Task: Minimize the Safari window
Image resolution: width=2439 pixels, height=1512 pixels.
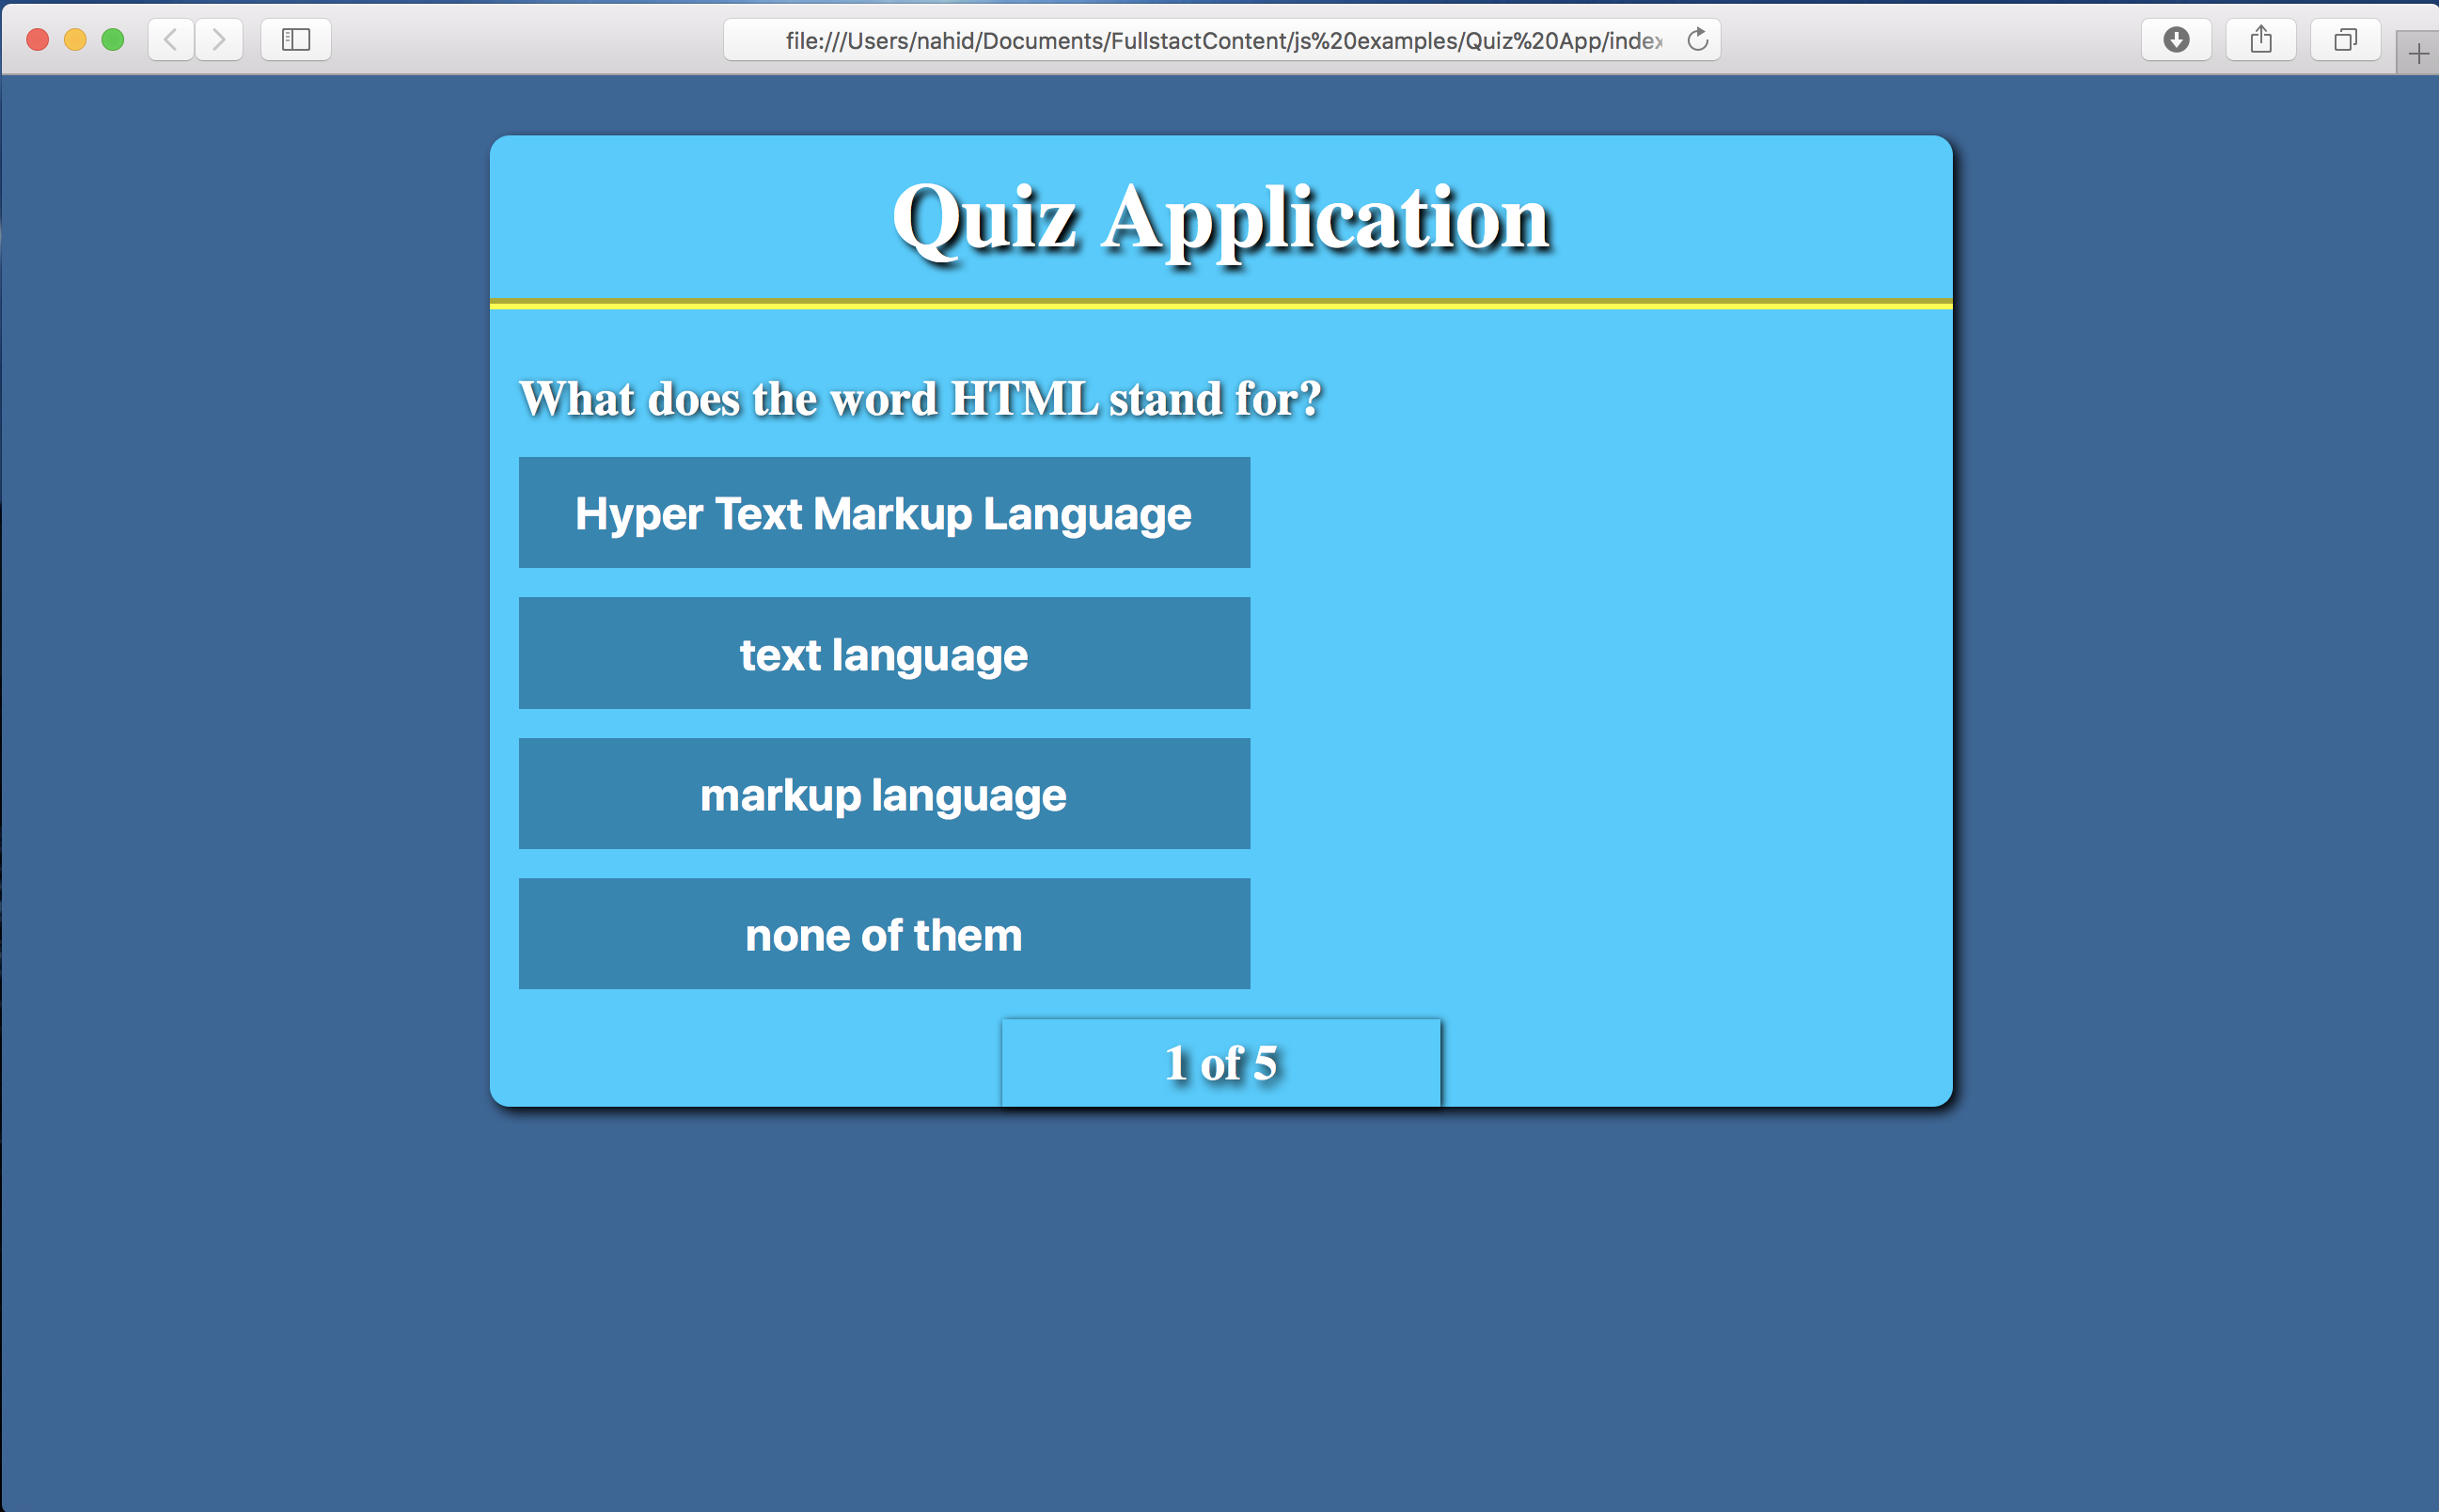Action: tap(75, 39)
